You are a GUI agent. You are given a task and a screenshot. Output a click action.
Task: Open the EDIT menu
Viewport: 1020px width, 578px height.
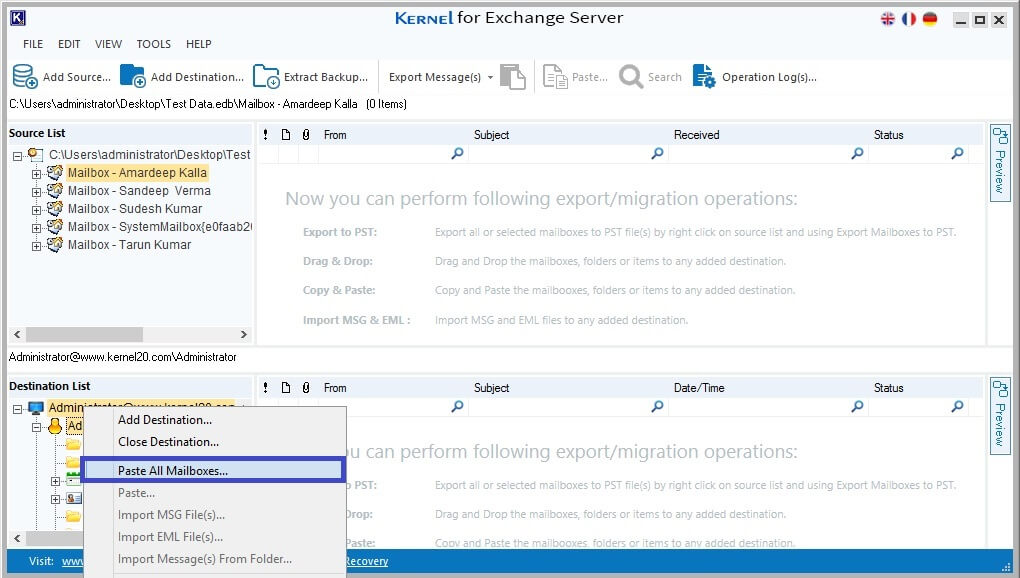click(x=69, y=44)
